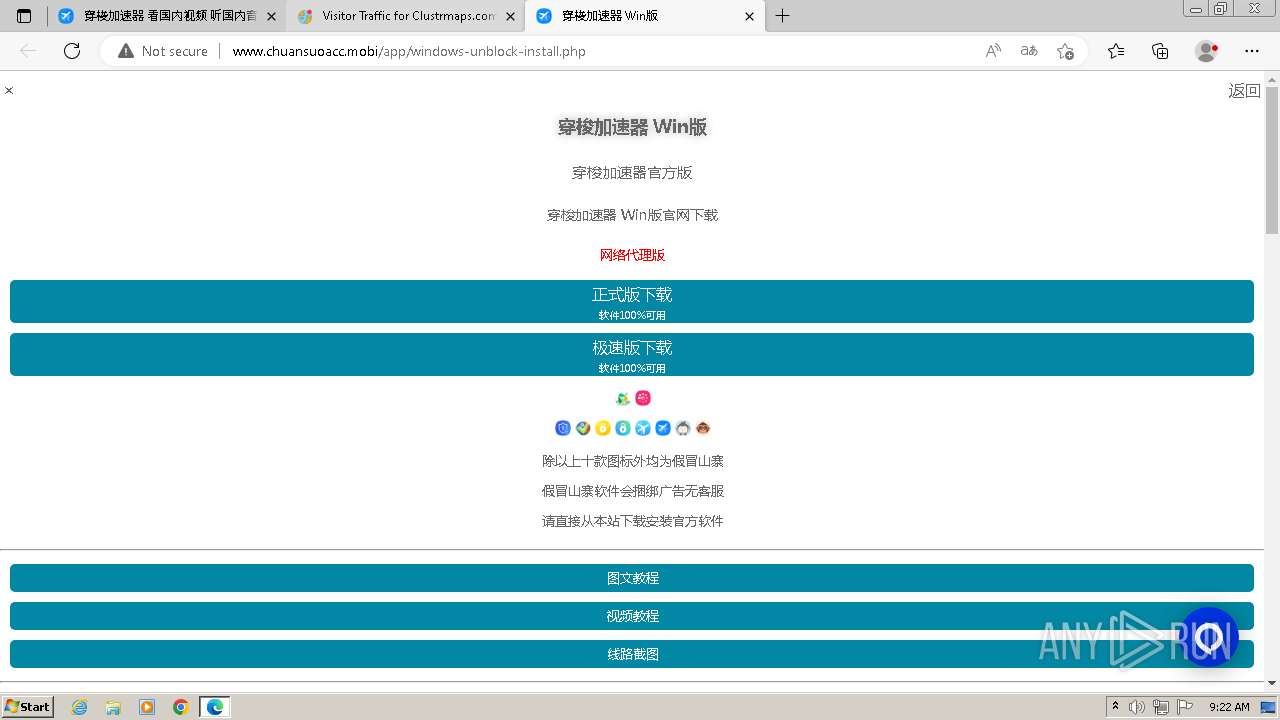Select the 穿梭加速器 Win版 tab
Screen dimensions: 1280x720
point(645,16)
